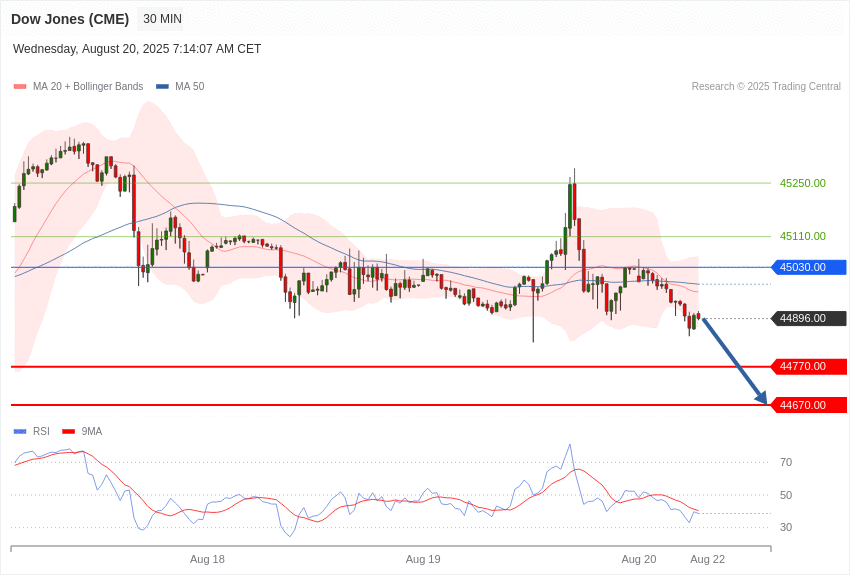Click the date and time stamp text
Screen dimensions: 850x576
137,49
